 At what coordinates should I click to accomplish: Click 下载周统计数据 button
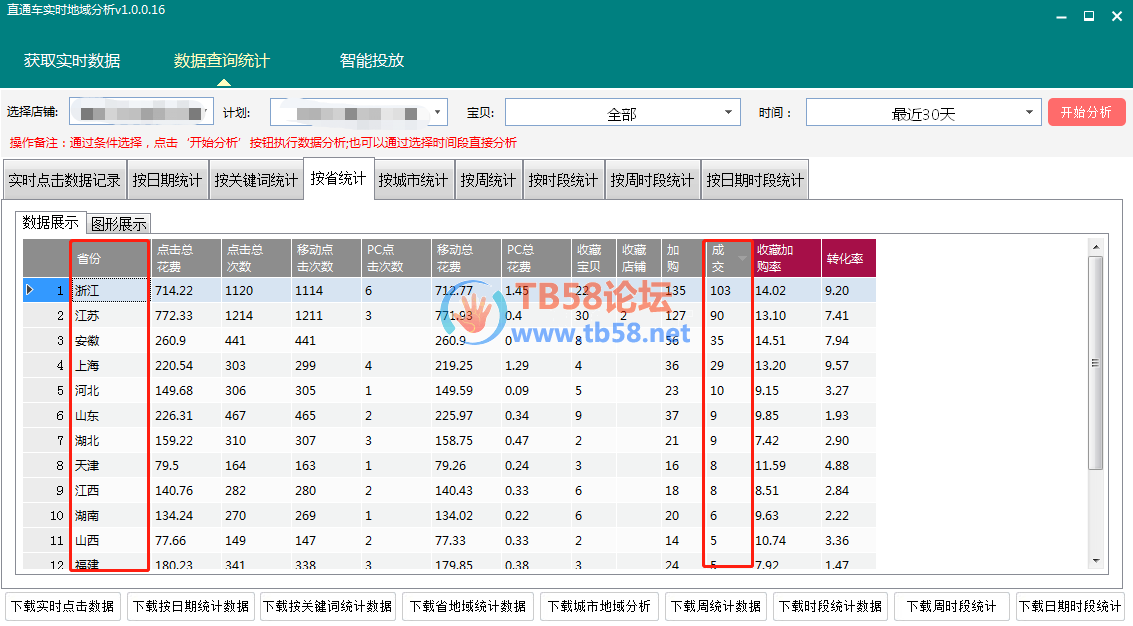[x=715, y=606]
